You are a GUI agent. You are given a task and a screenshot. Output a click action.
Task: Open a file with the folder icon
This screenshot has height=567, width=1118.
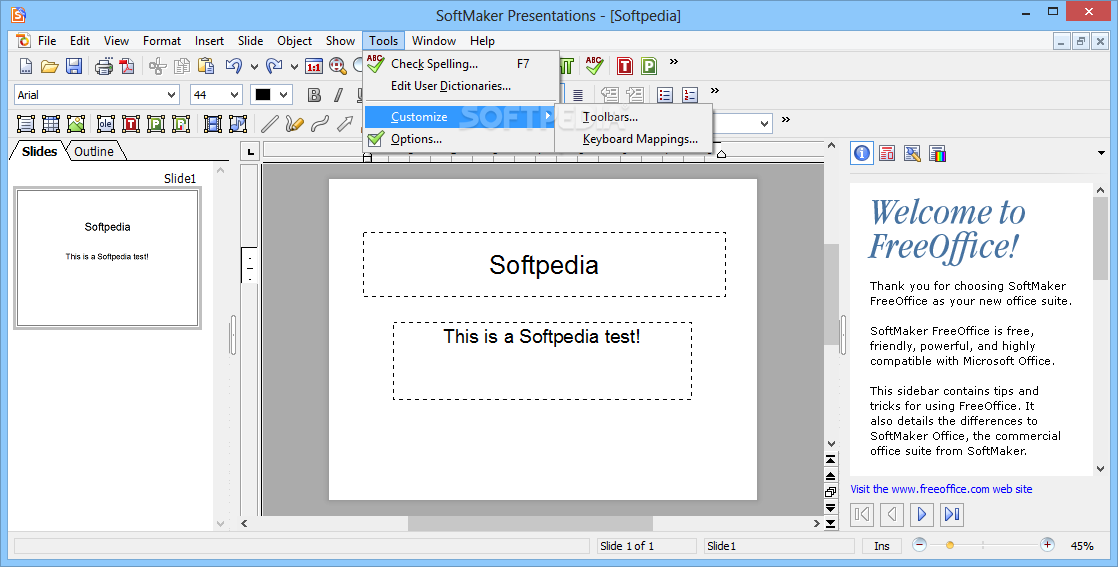coord(49,66)
